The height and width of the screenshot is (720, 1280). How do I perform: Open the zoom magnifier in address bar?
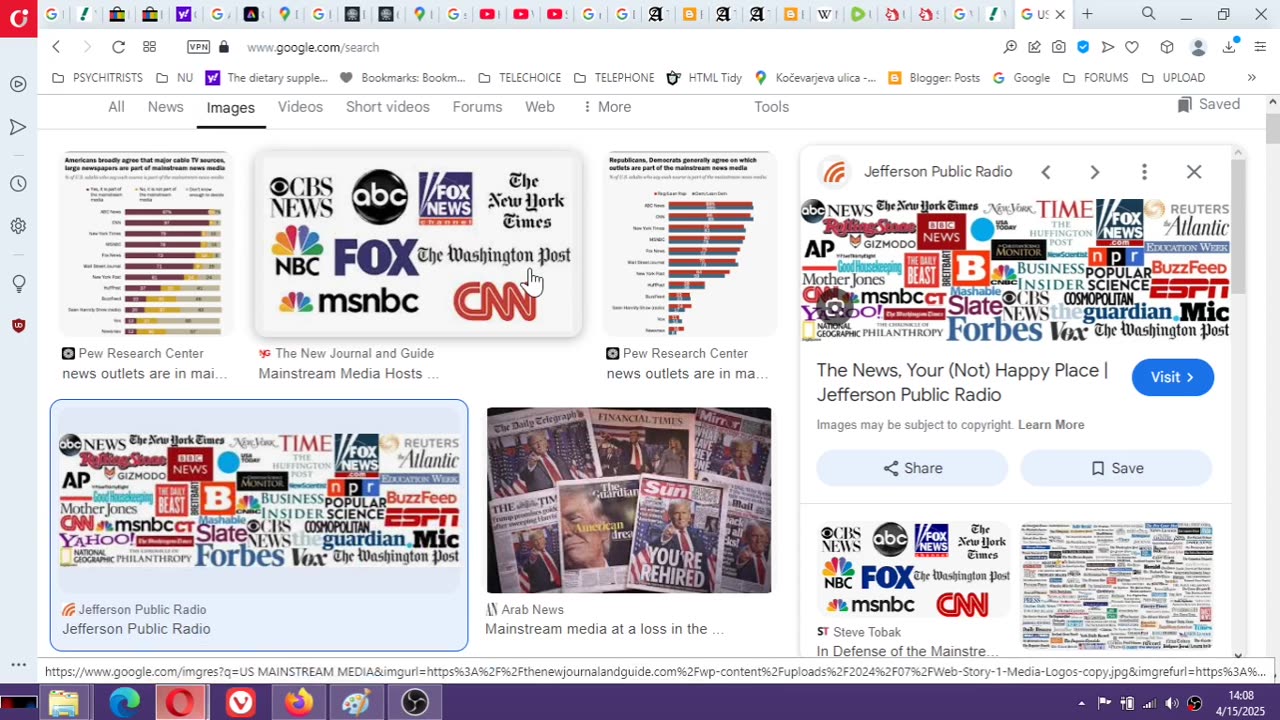pyautogui.click(x=1011, y=47)
